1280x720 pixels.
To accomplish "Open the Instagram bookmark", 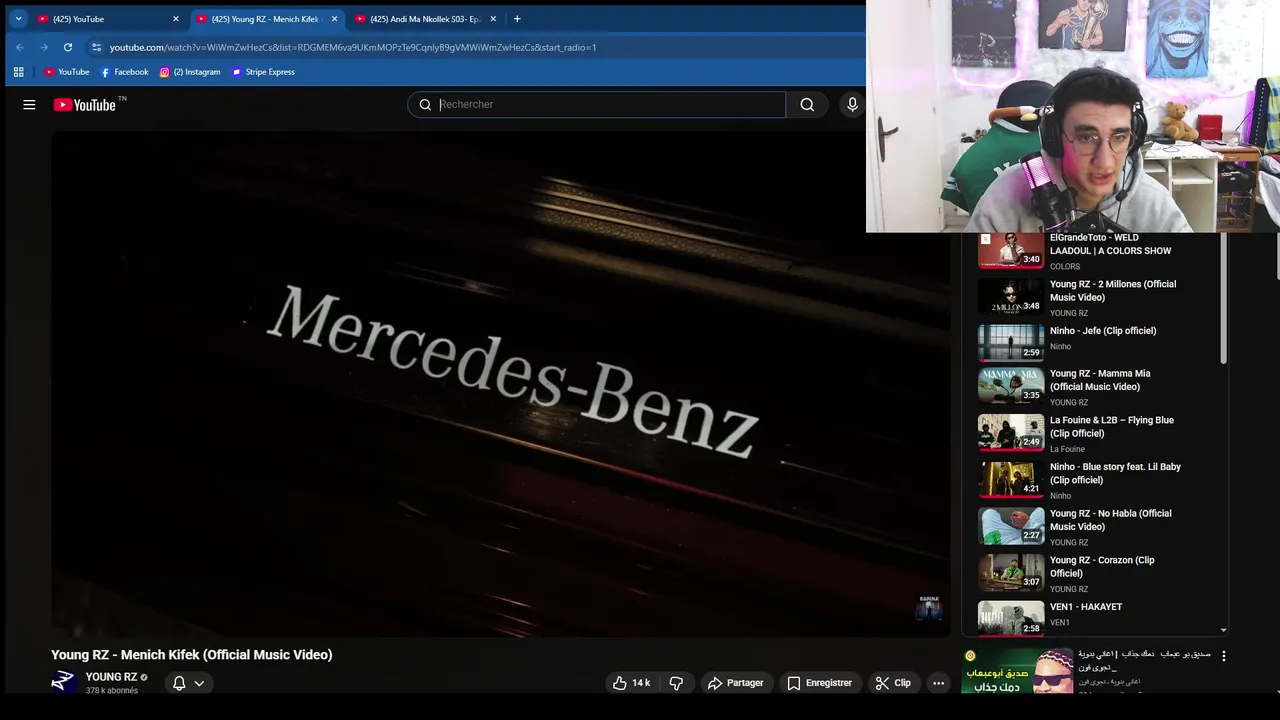I will (190, 72).
